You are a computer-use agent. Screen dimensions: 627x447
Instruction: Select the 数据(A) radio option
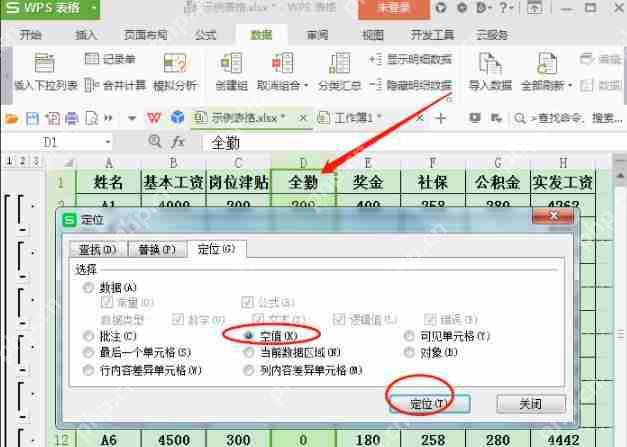[88, 287]
